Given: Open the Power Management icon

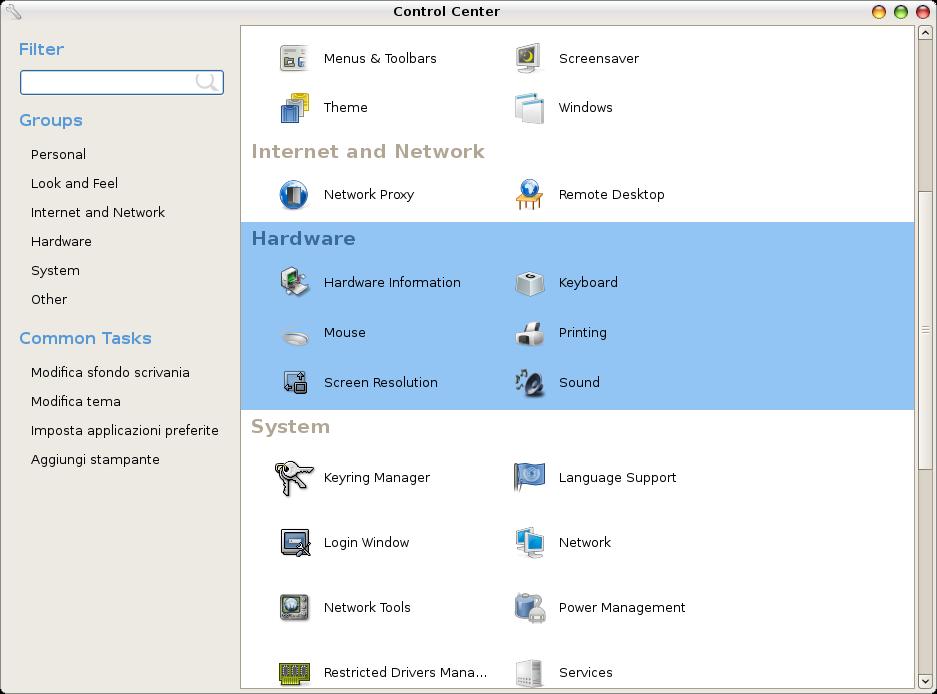Looking at the screenshot, I should [x=529, y=607].
